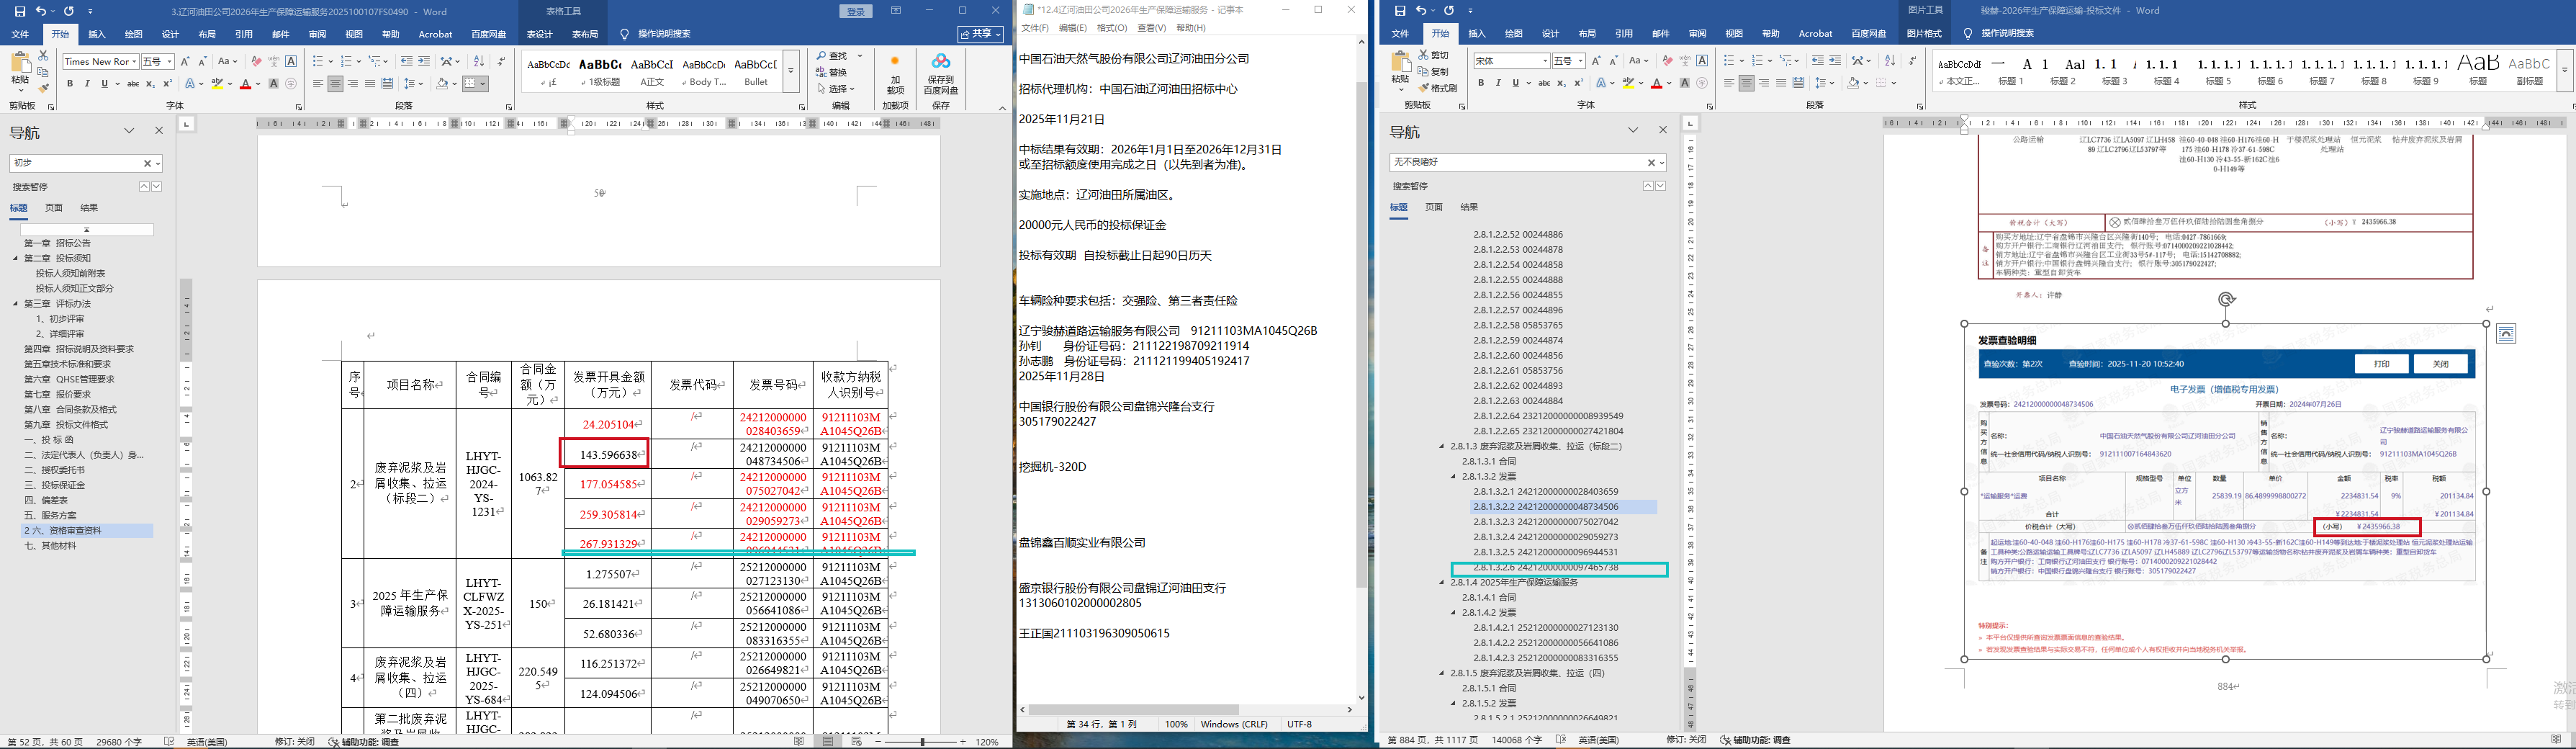The image size is (2576, 749).
Task: Toggle Align Left in the left Word window
Action: [x=318, y=84]
